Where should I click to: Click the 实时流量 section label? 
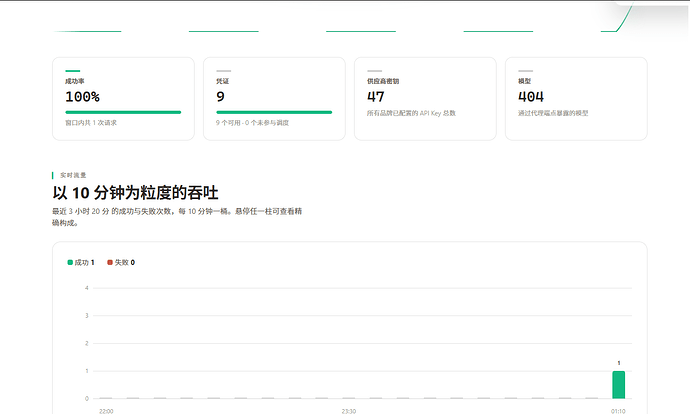pyautogui.click(x=73, y=175)
